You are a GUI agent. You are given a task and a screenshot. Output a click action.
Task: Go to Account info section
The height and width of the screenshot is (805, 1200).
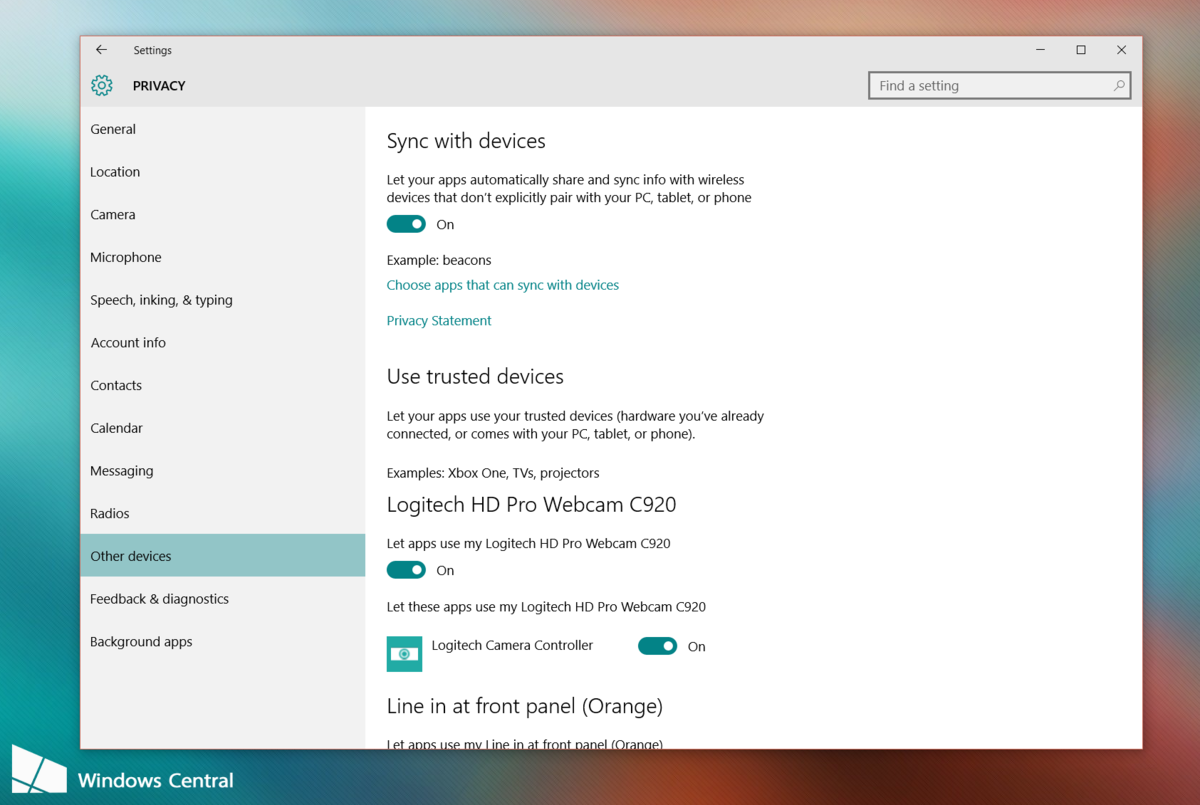click(x=223, y=343)
